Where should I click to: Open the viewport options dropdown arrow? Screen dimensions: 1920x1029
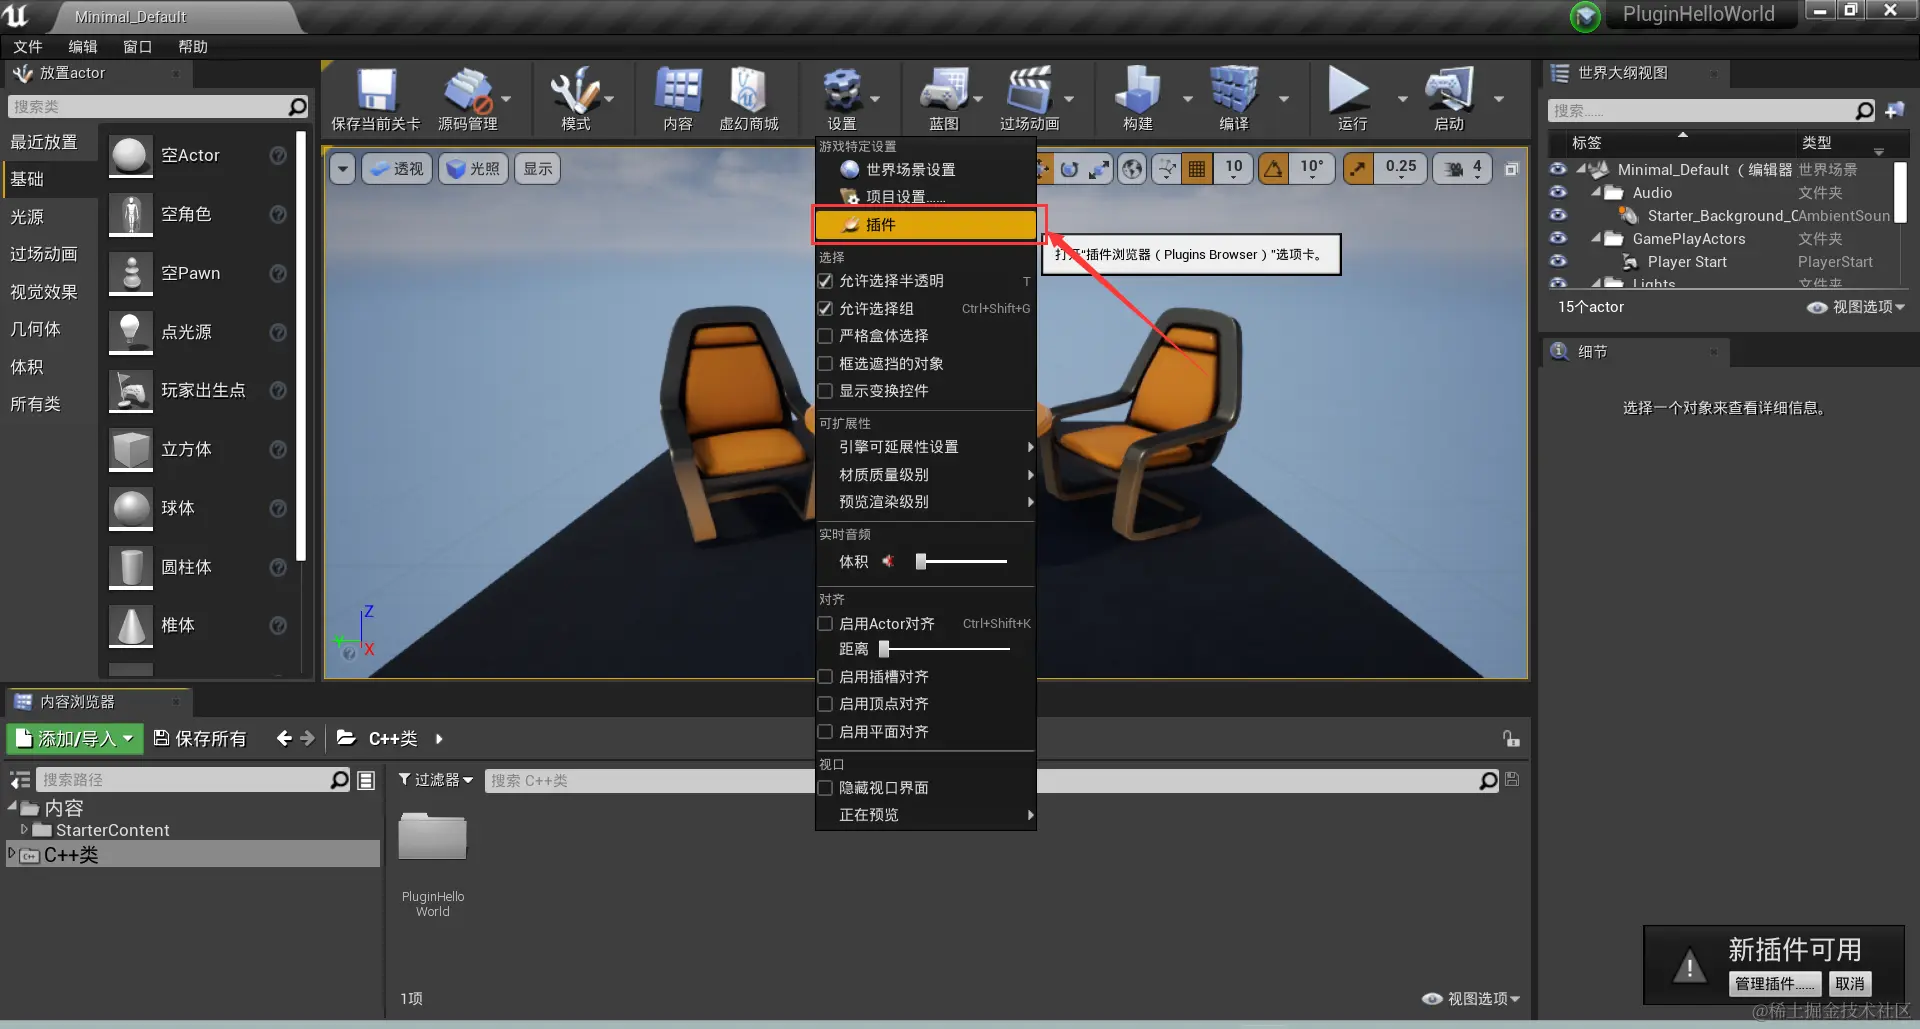pos(343,169)
